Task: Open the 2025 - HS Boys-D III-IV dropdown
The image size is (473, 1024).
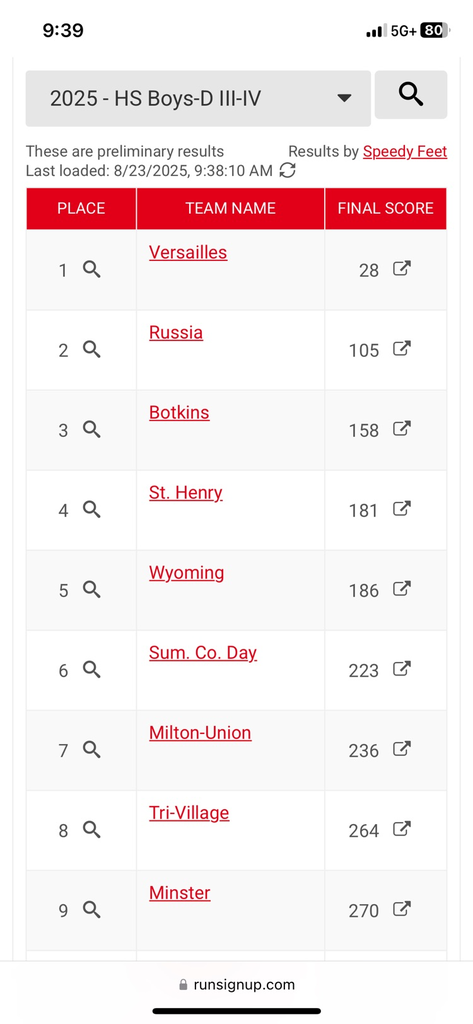Action: (x=198, y=99)
